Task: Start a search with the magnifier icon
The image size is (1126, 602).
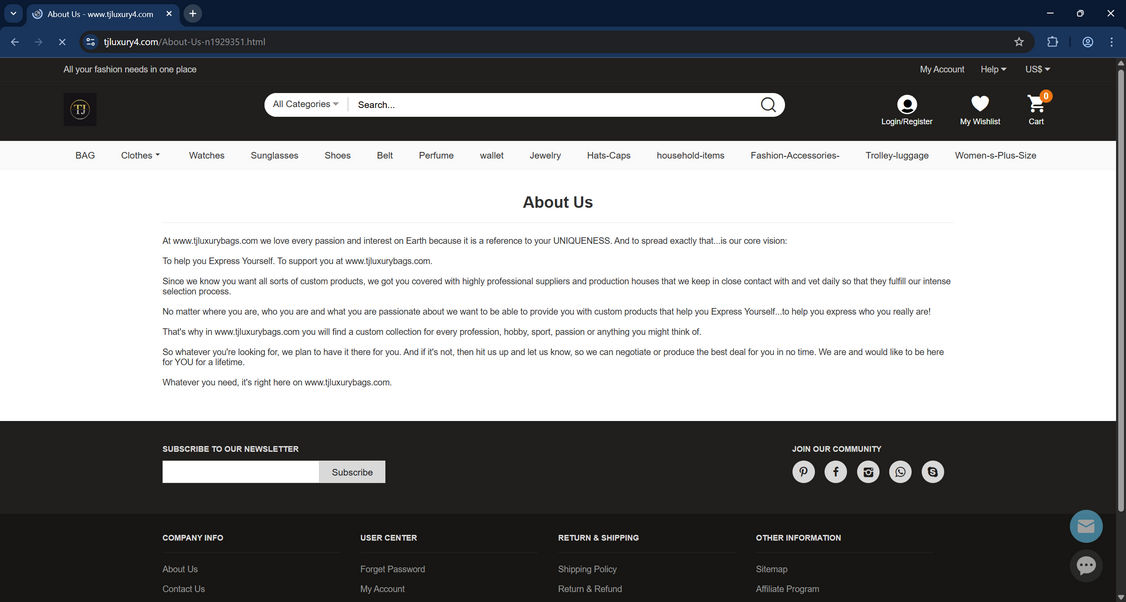Action: point(767,104)
